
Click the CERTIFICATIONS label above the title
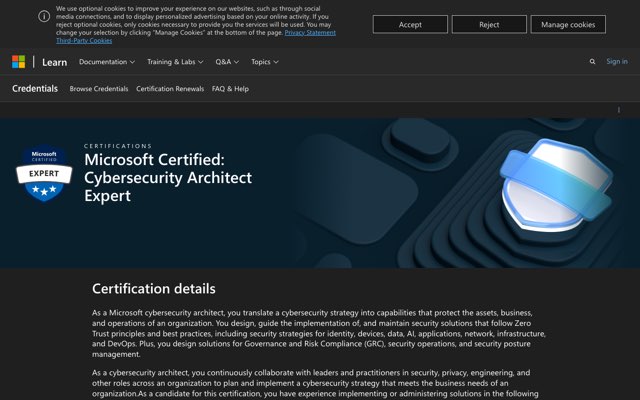pos(118,146)
